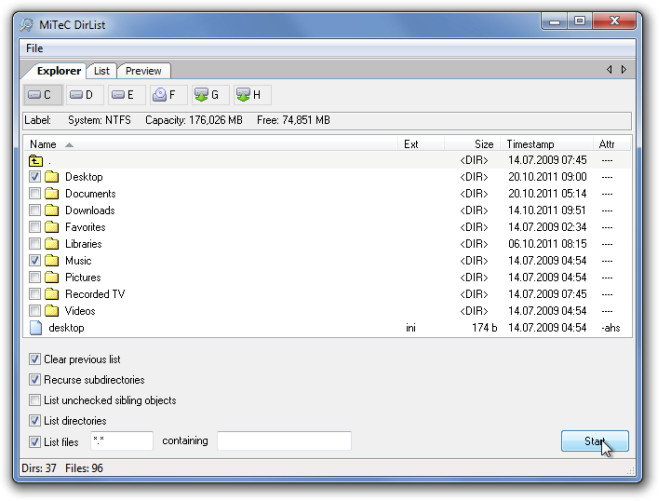This screenshot has width=660, height=501.
Task: Sort by the Timestamp column header
Action: (x=547, y=144)
